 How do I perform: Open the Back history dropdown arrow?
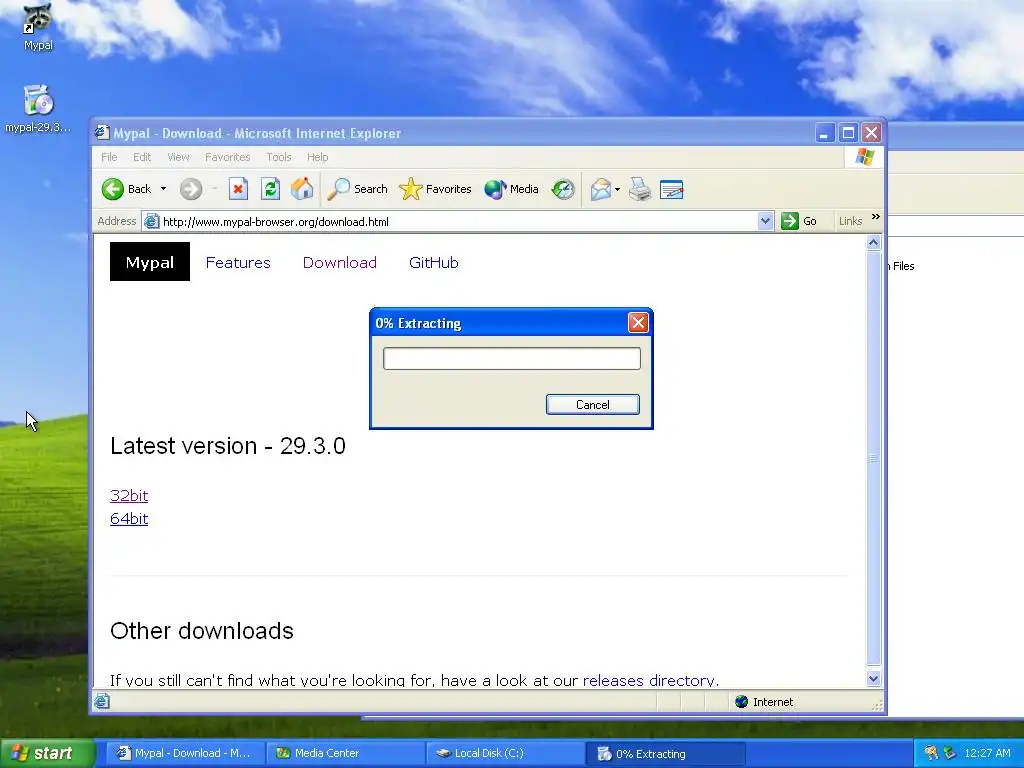coord(163,189)
